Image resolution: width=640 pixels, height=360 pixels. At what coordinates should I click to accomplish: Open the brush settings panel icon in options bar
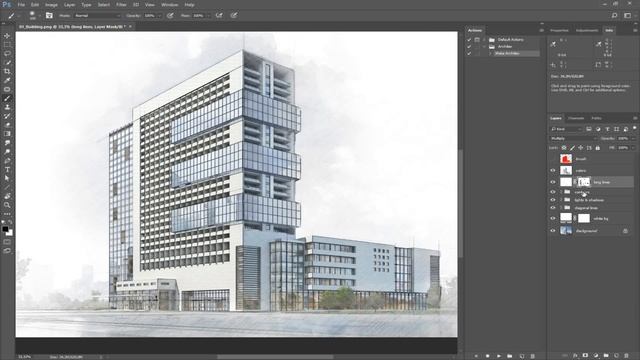49,16
